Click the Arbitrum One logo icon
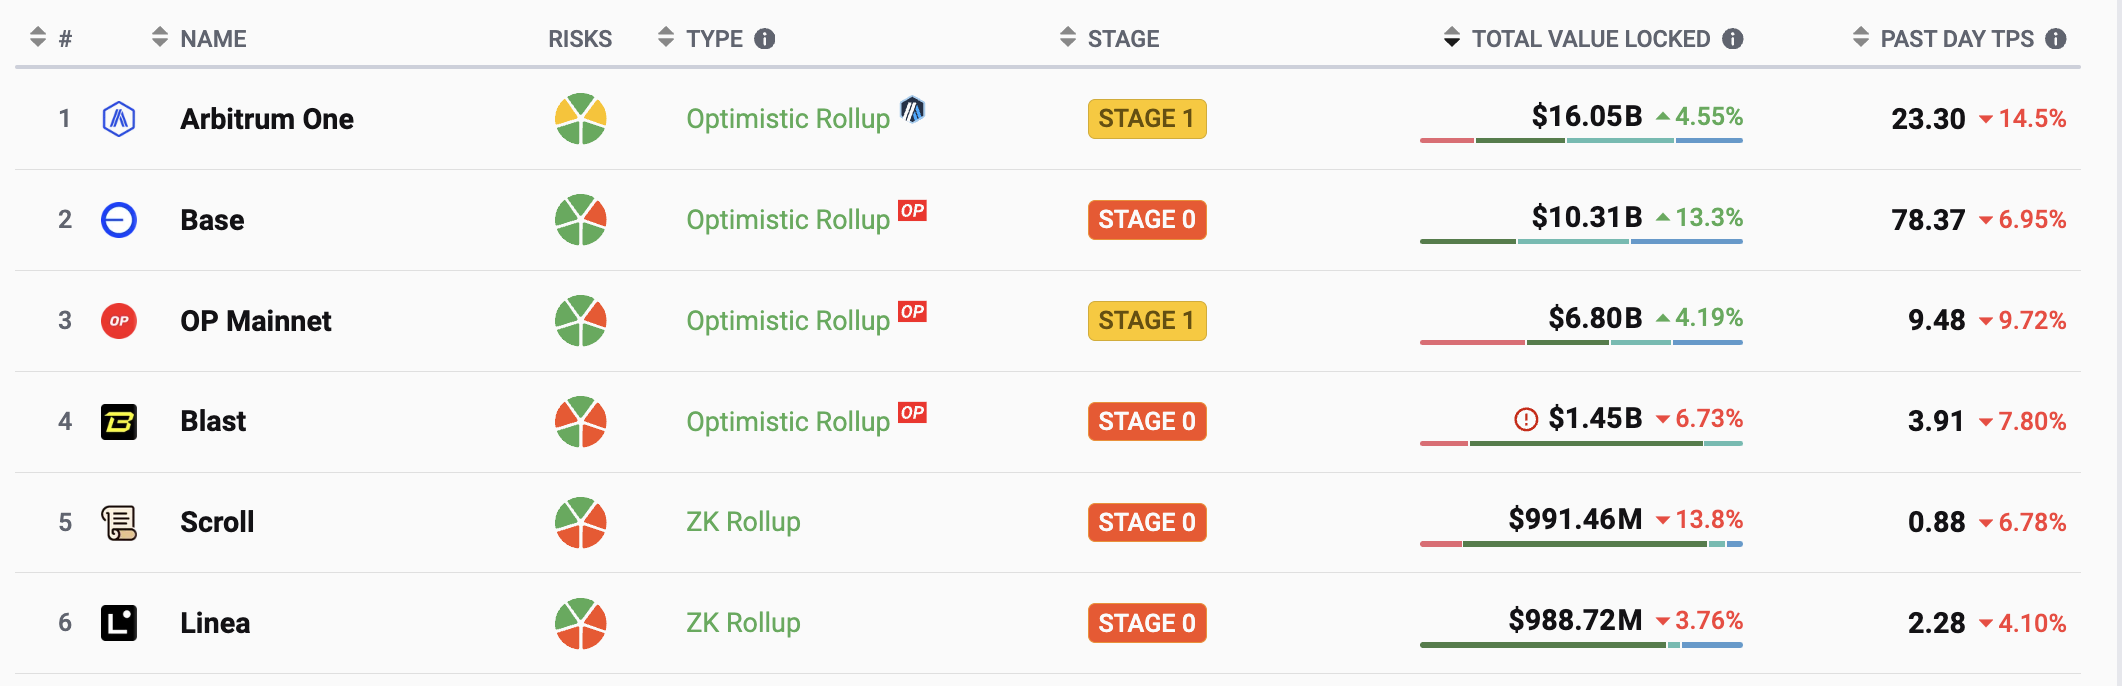The height and width of the screenshot is (686, 2122). tap(119, 119)
